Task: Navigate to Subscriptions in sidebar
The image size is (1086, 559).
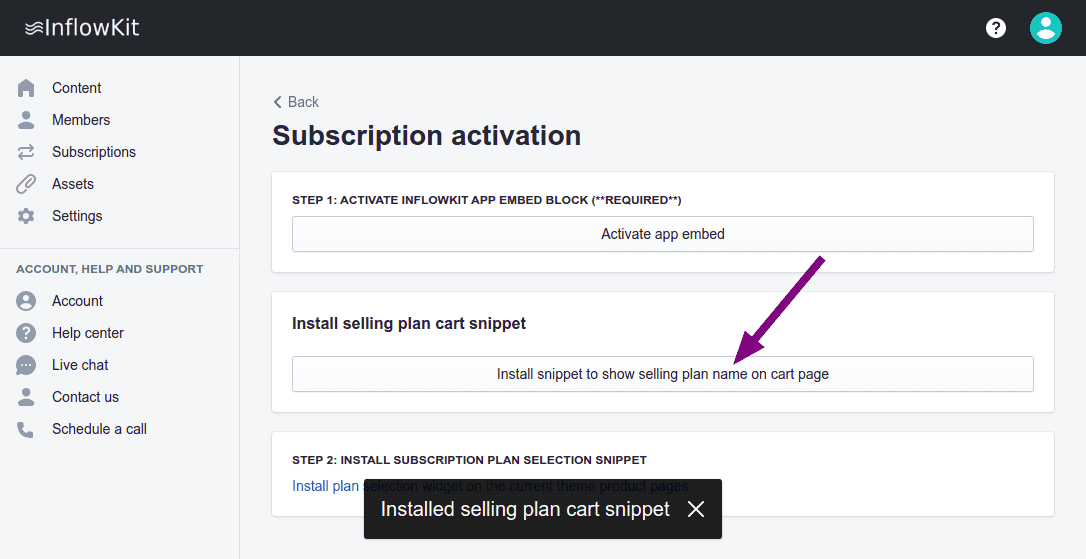Action: tap(94, 152)
